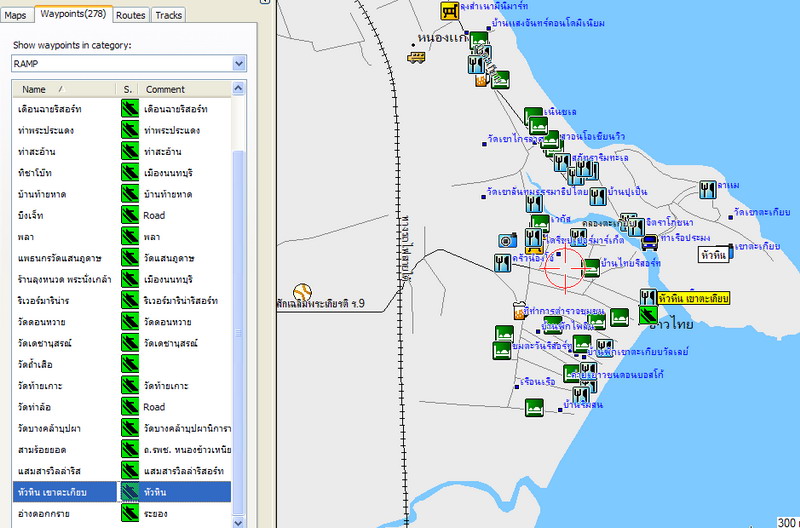Click the camera icon on the map
The width and height of the screenshot is (800, 528).
506,240
